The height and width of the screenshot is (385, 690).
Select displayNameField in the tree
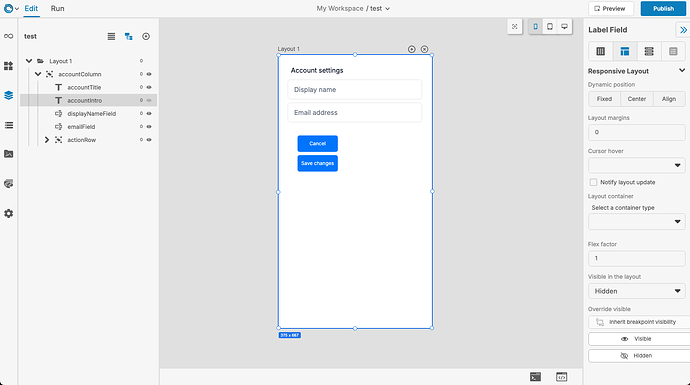tap(92, 114)
